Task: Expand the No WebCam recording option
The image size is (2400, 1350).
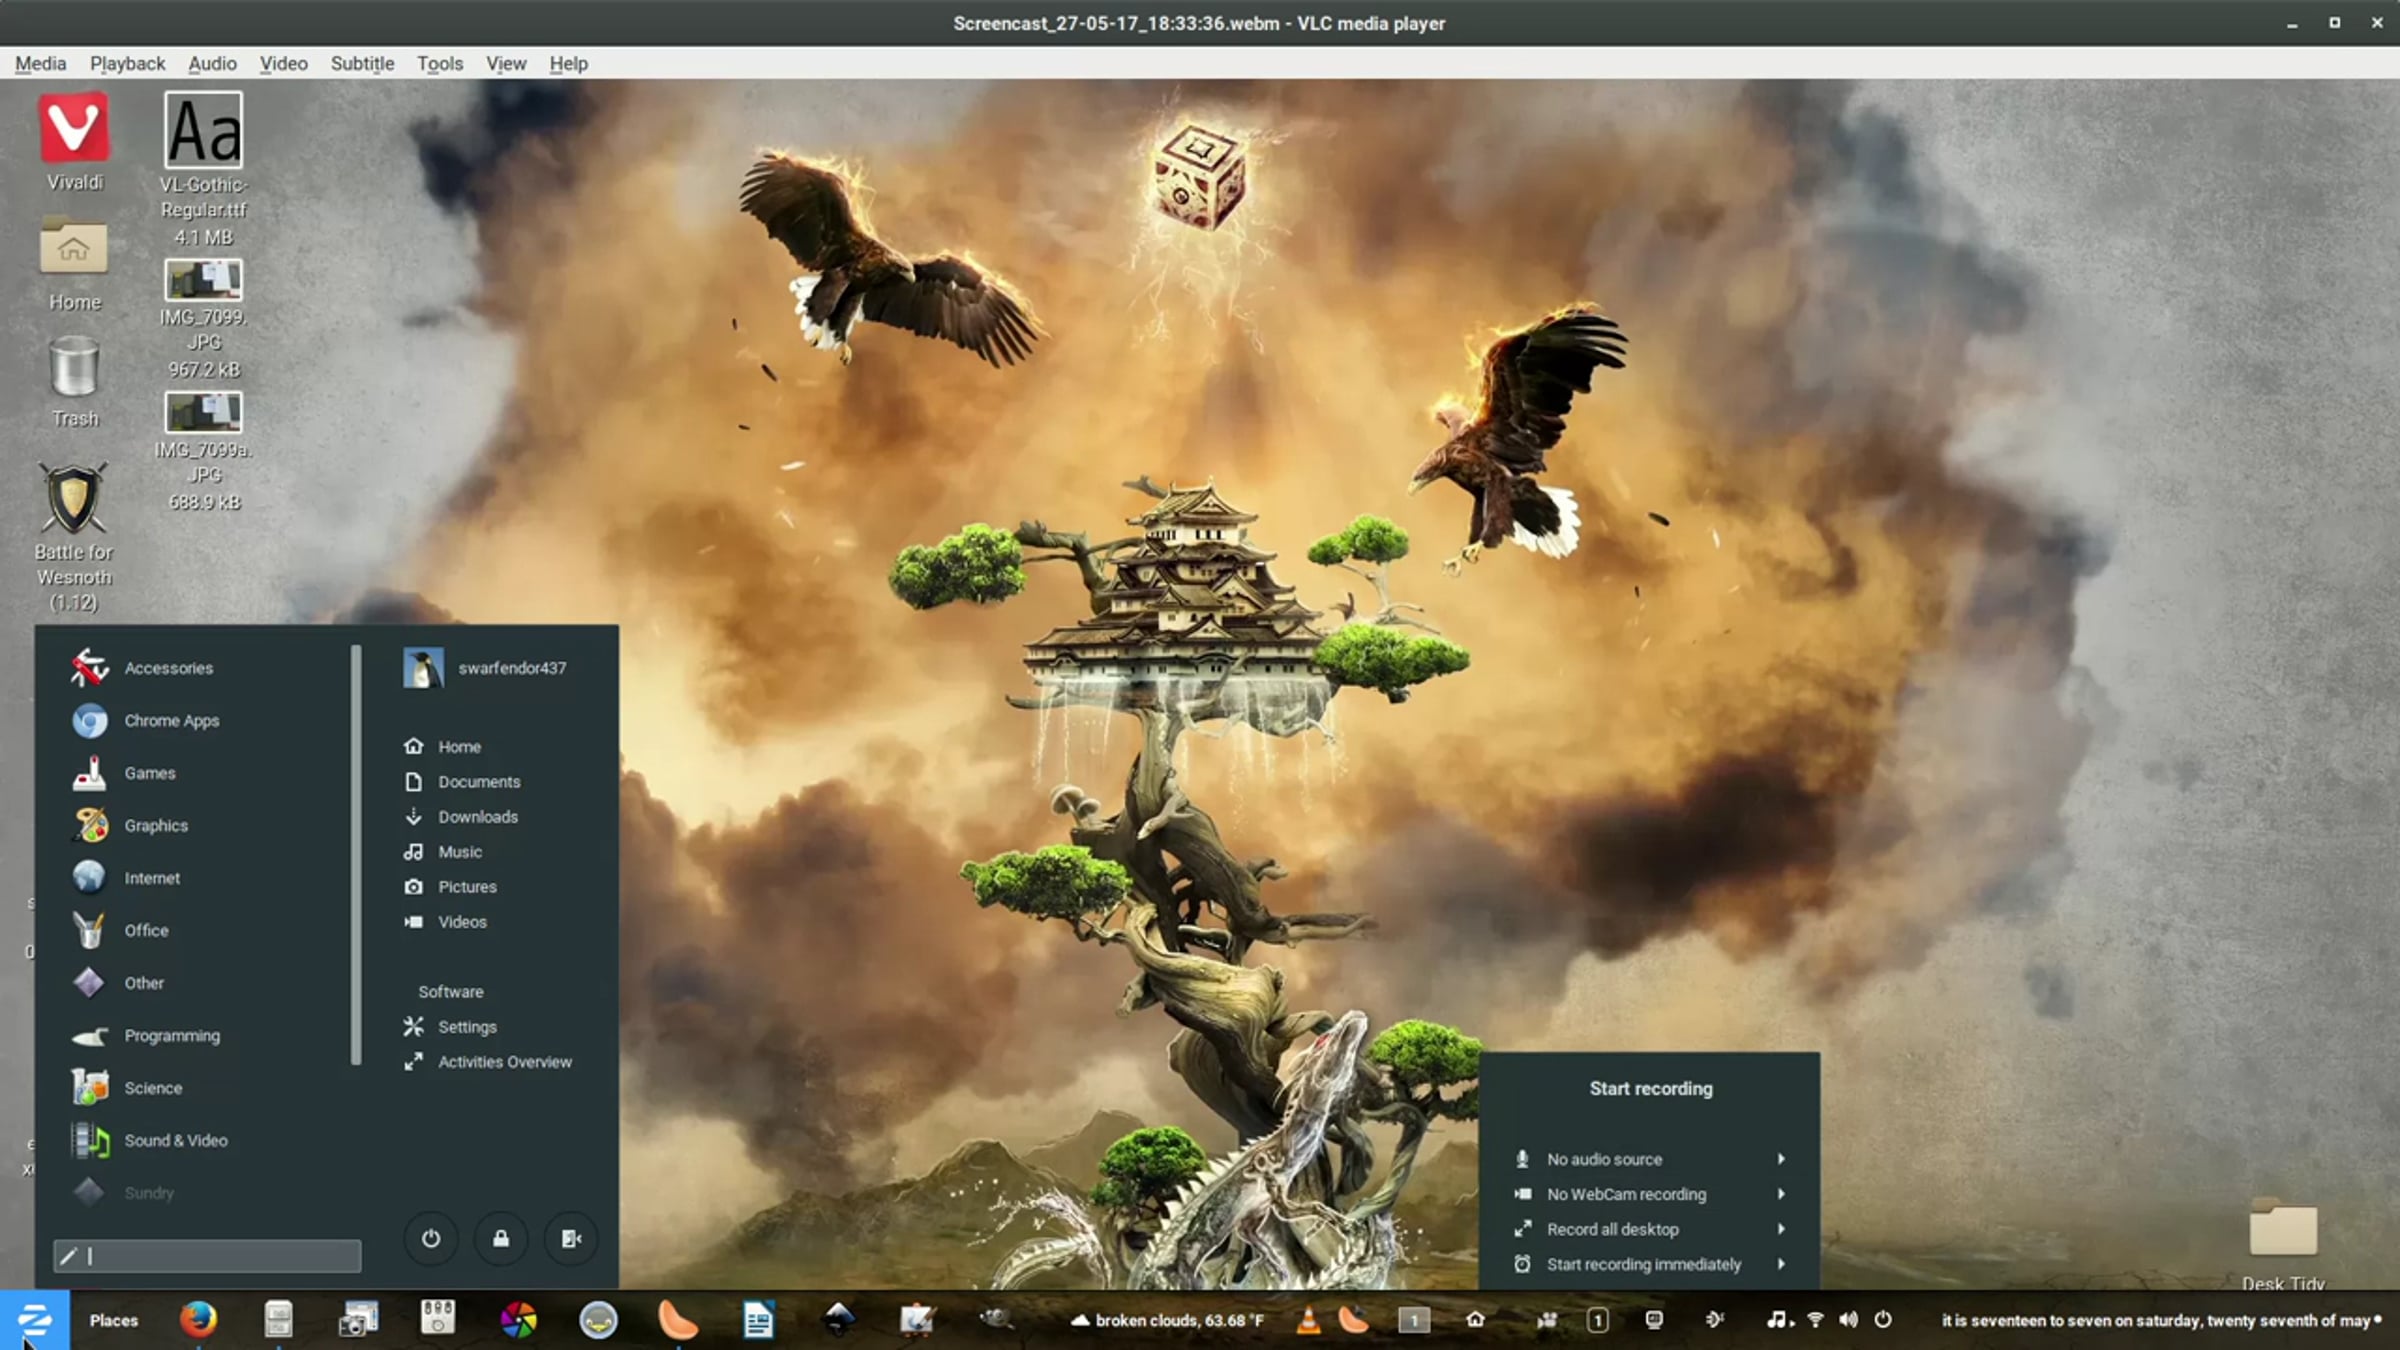Action: coord(1650,1194)
